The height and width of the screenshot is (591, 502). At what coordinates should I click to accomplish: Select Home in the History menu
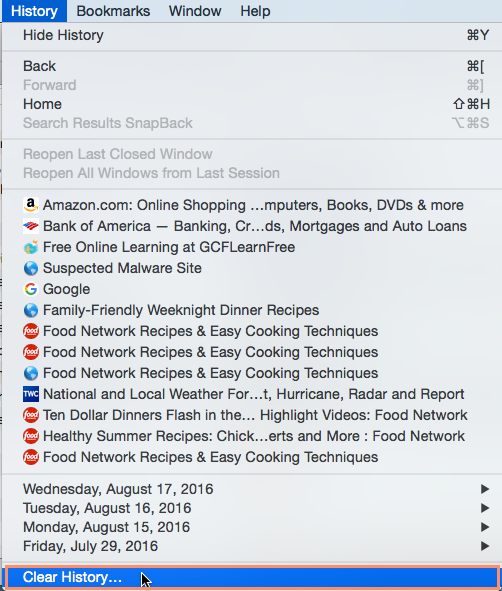[252, 104]
